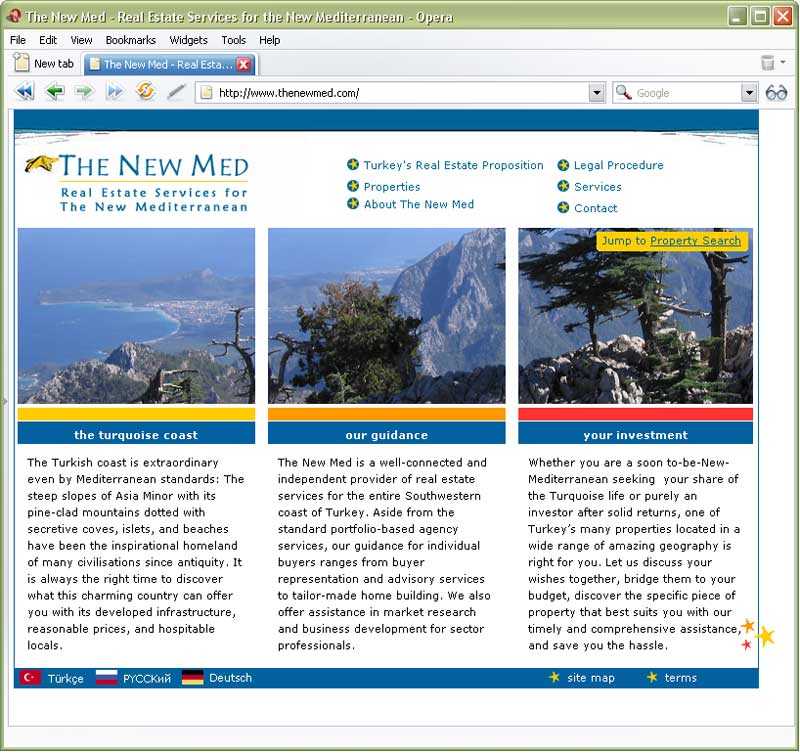Click the magnifier icon in search box
This screenshot has height=753, width=800.
tap(623, 92)
